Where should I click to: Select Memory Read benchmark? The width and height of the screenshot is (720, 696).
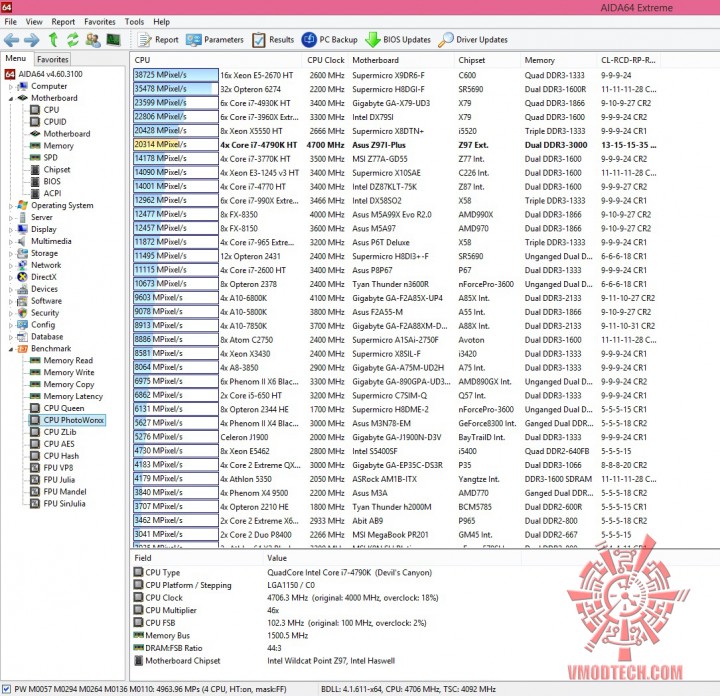61,360
